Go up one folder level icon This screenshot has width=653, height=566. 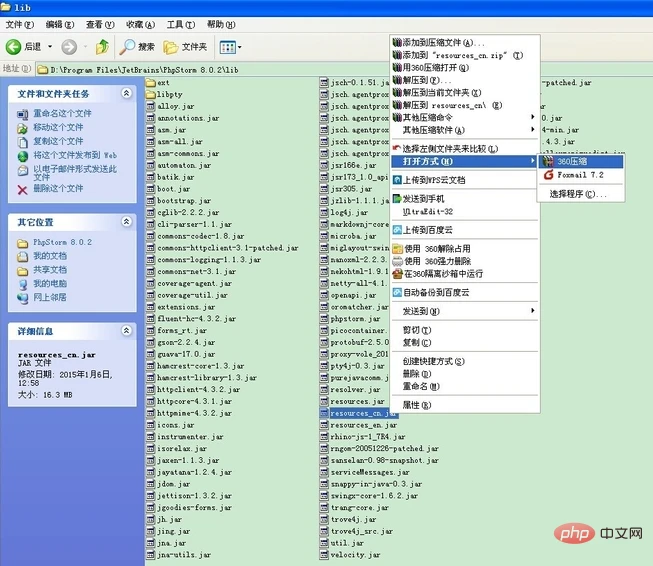[102, 47]
